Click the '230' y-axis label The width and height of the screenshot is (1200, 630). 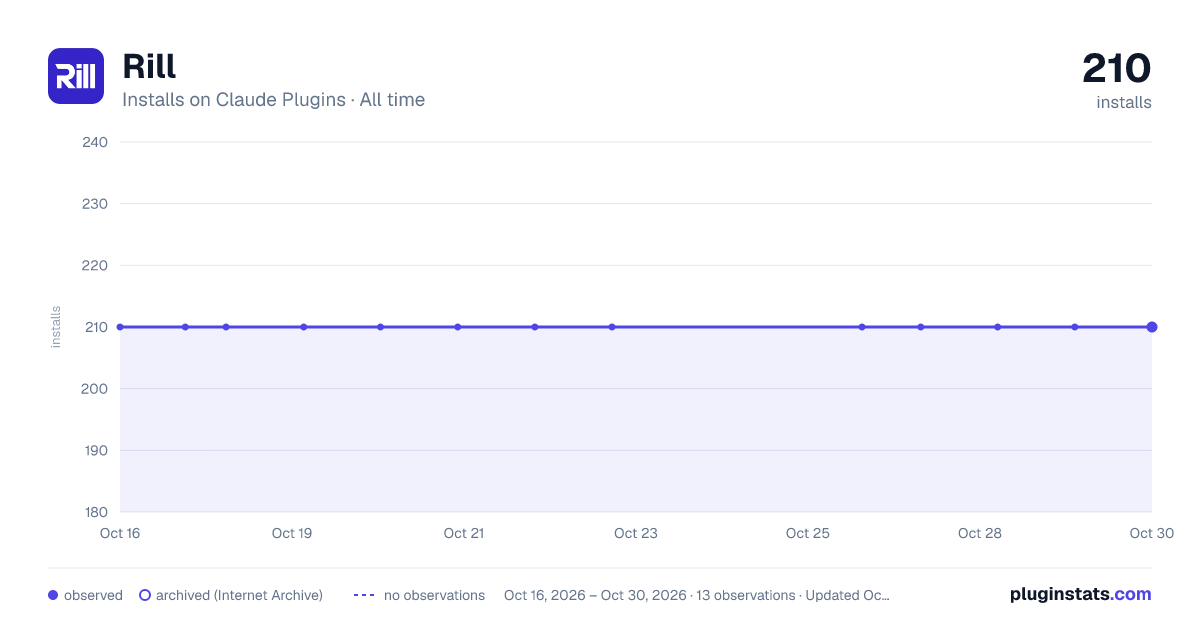pyautogui.click(x=95, y=204)
